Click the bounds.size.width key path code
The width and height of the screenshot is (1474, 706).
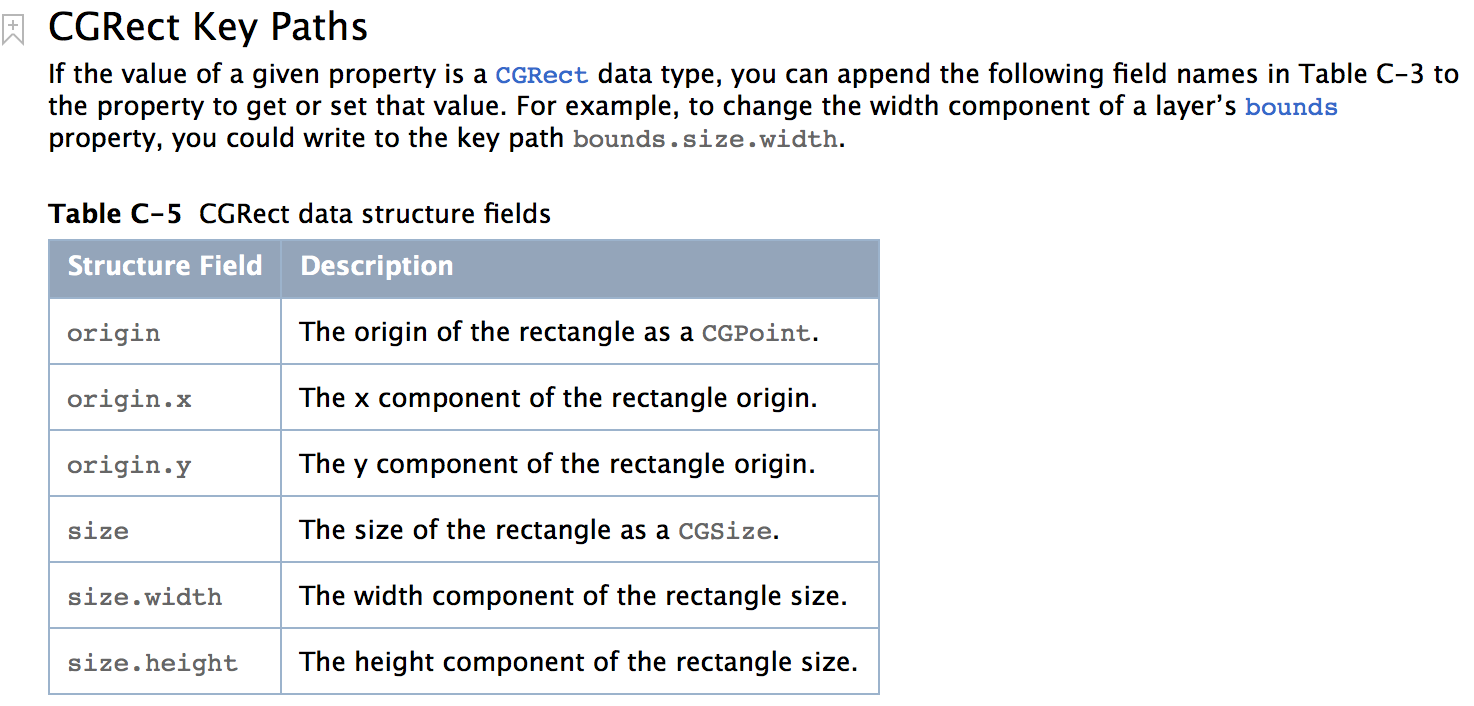coord(706,140)
